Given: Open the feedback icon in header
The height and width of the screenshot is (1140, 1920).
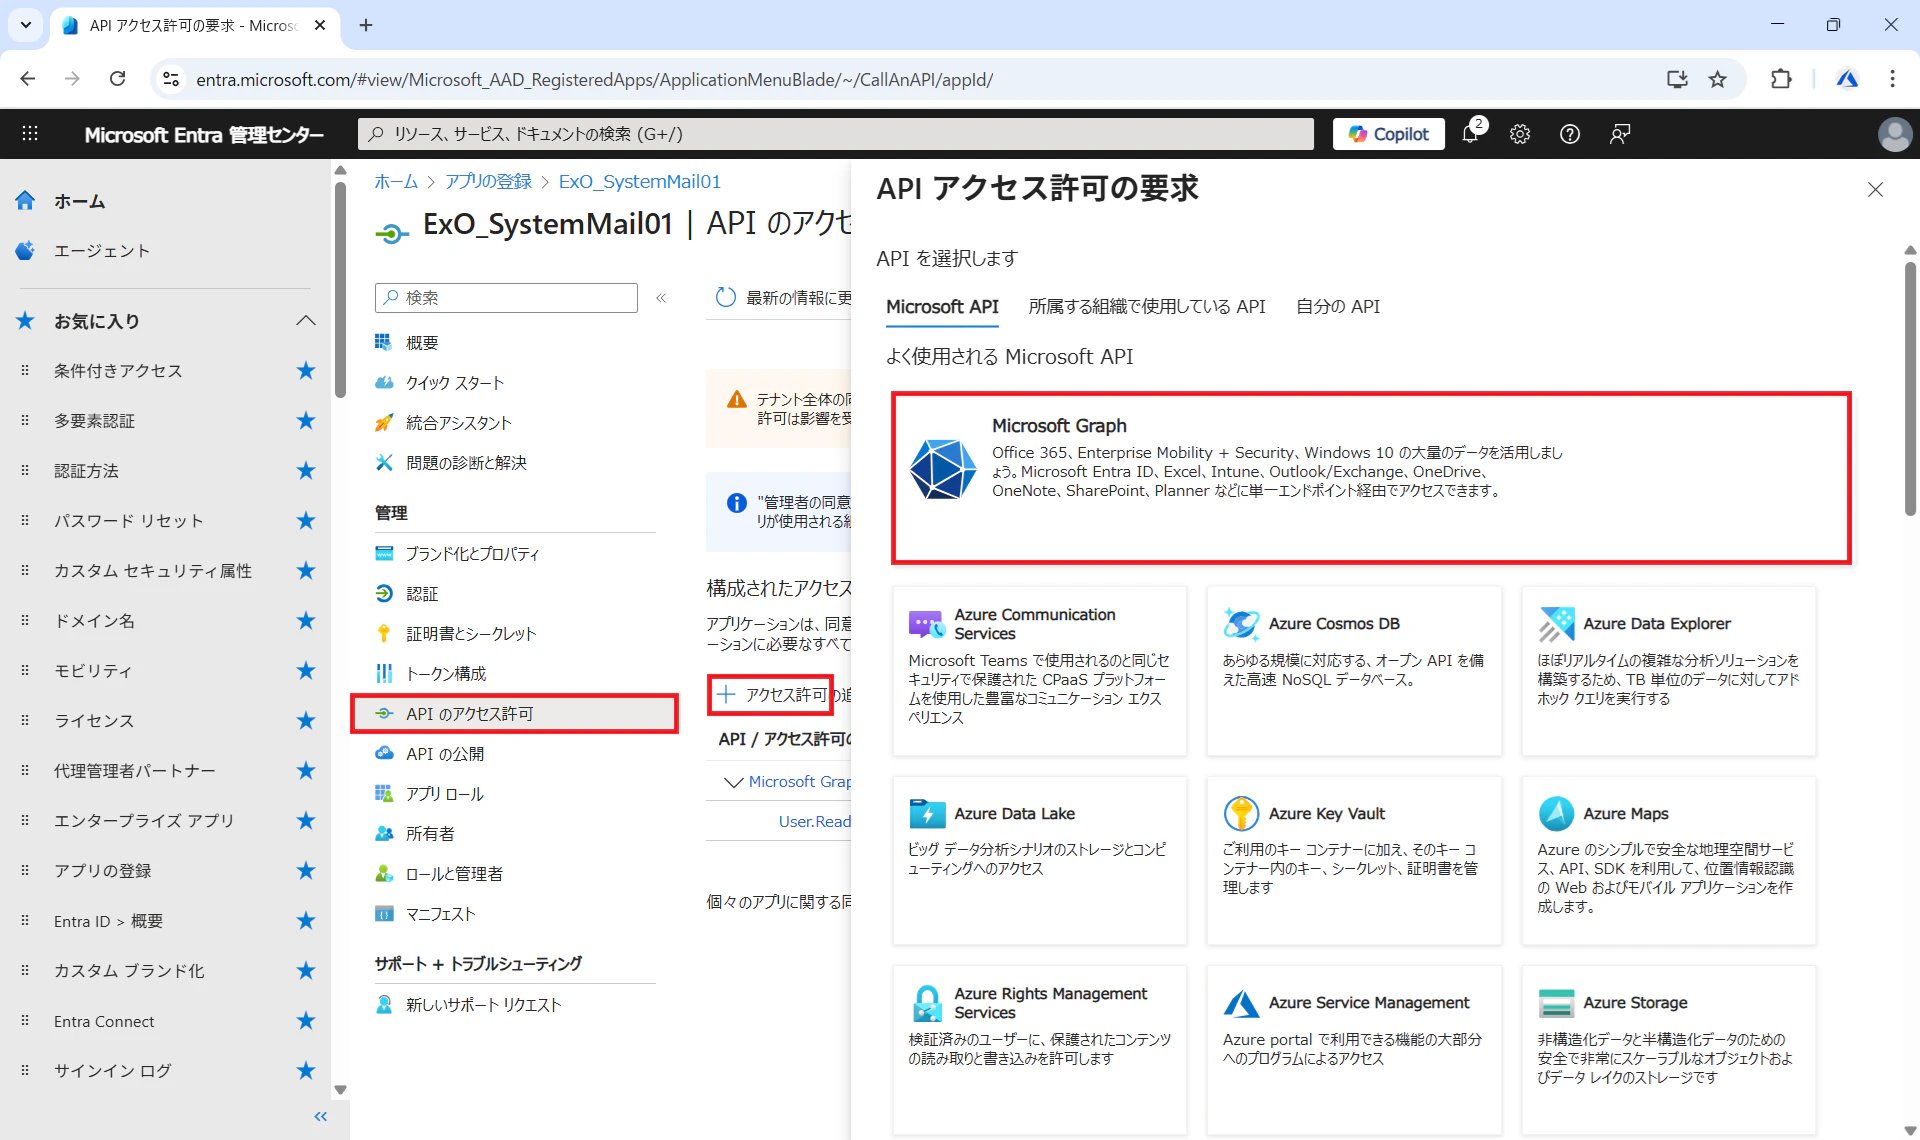Looking at the screenshot, I should (x=1620, y=134).
